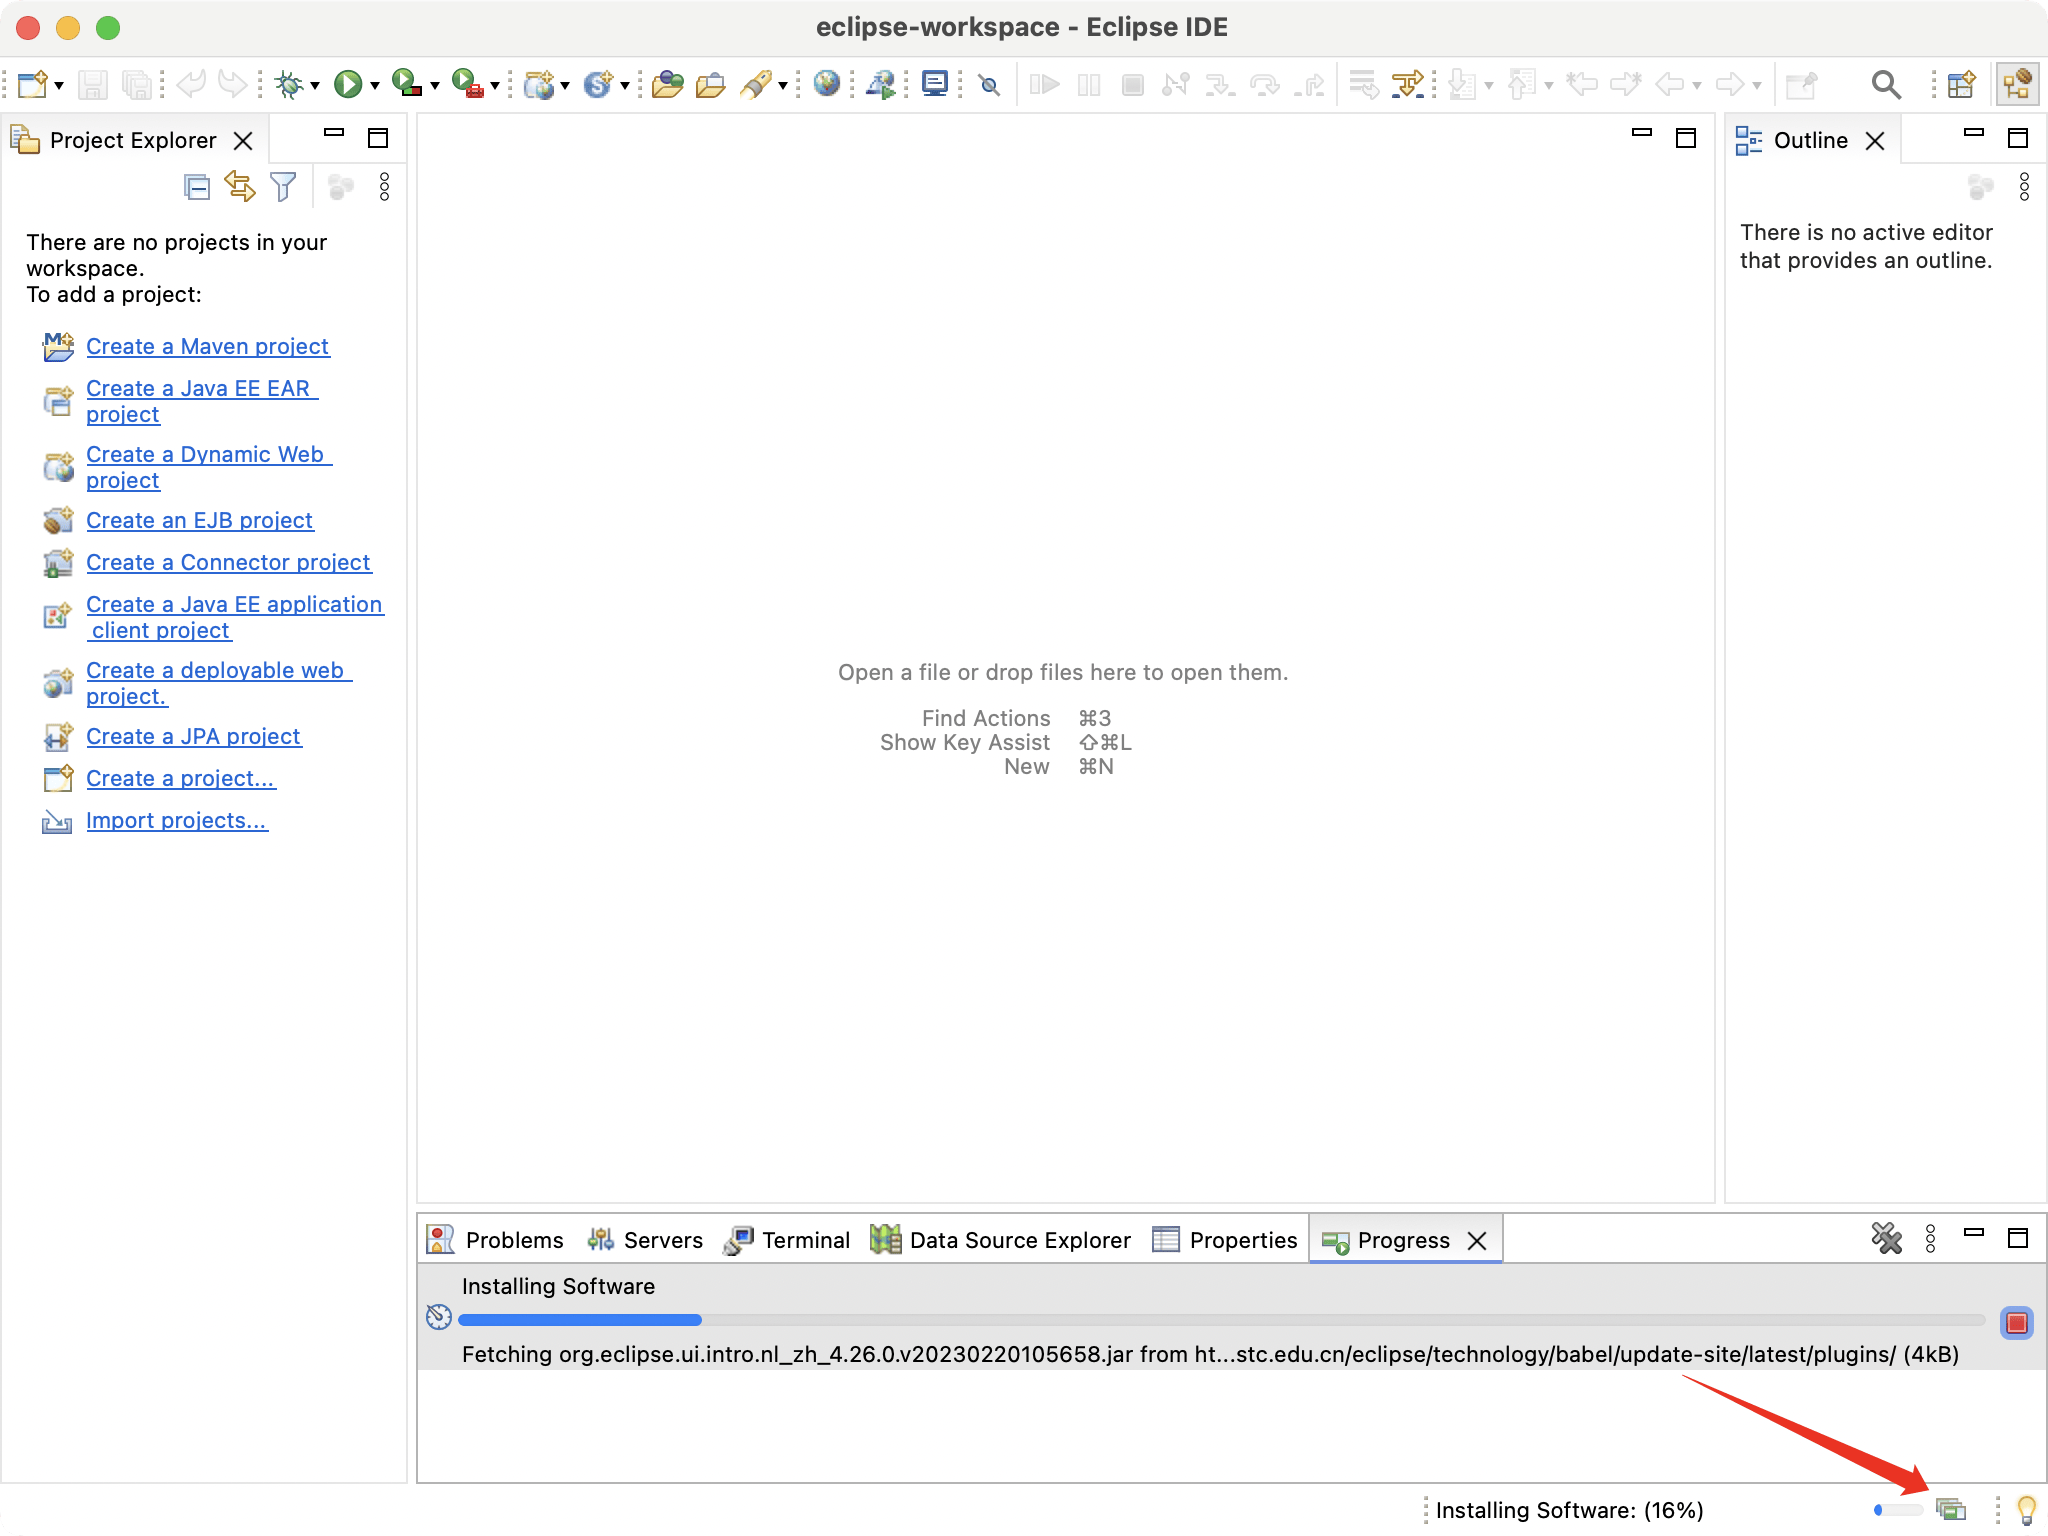
Task: Toggle the Use Step Filters toolbar button
Action: coord(1407,84)
